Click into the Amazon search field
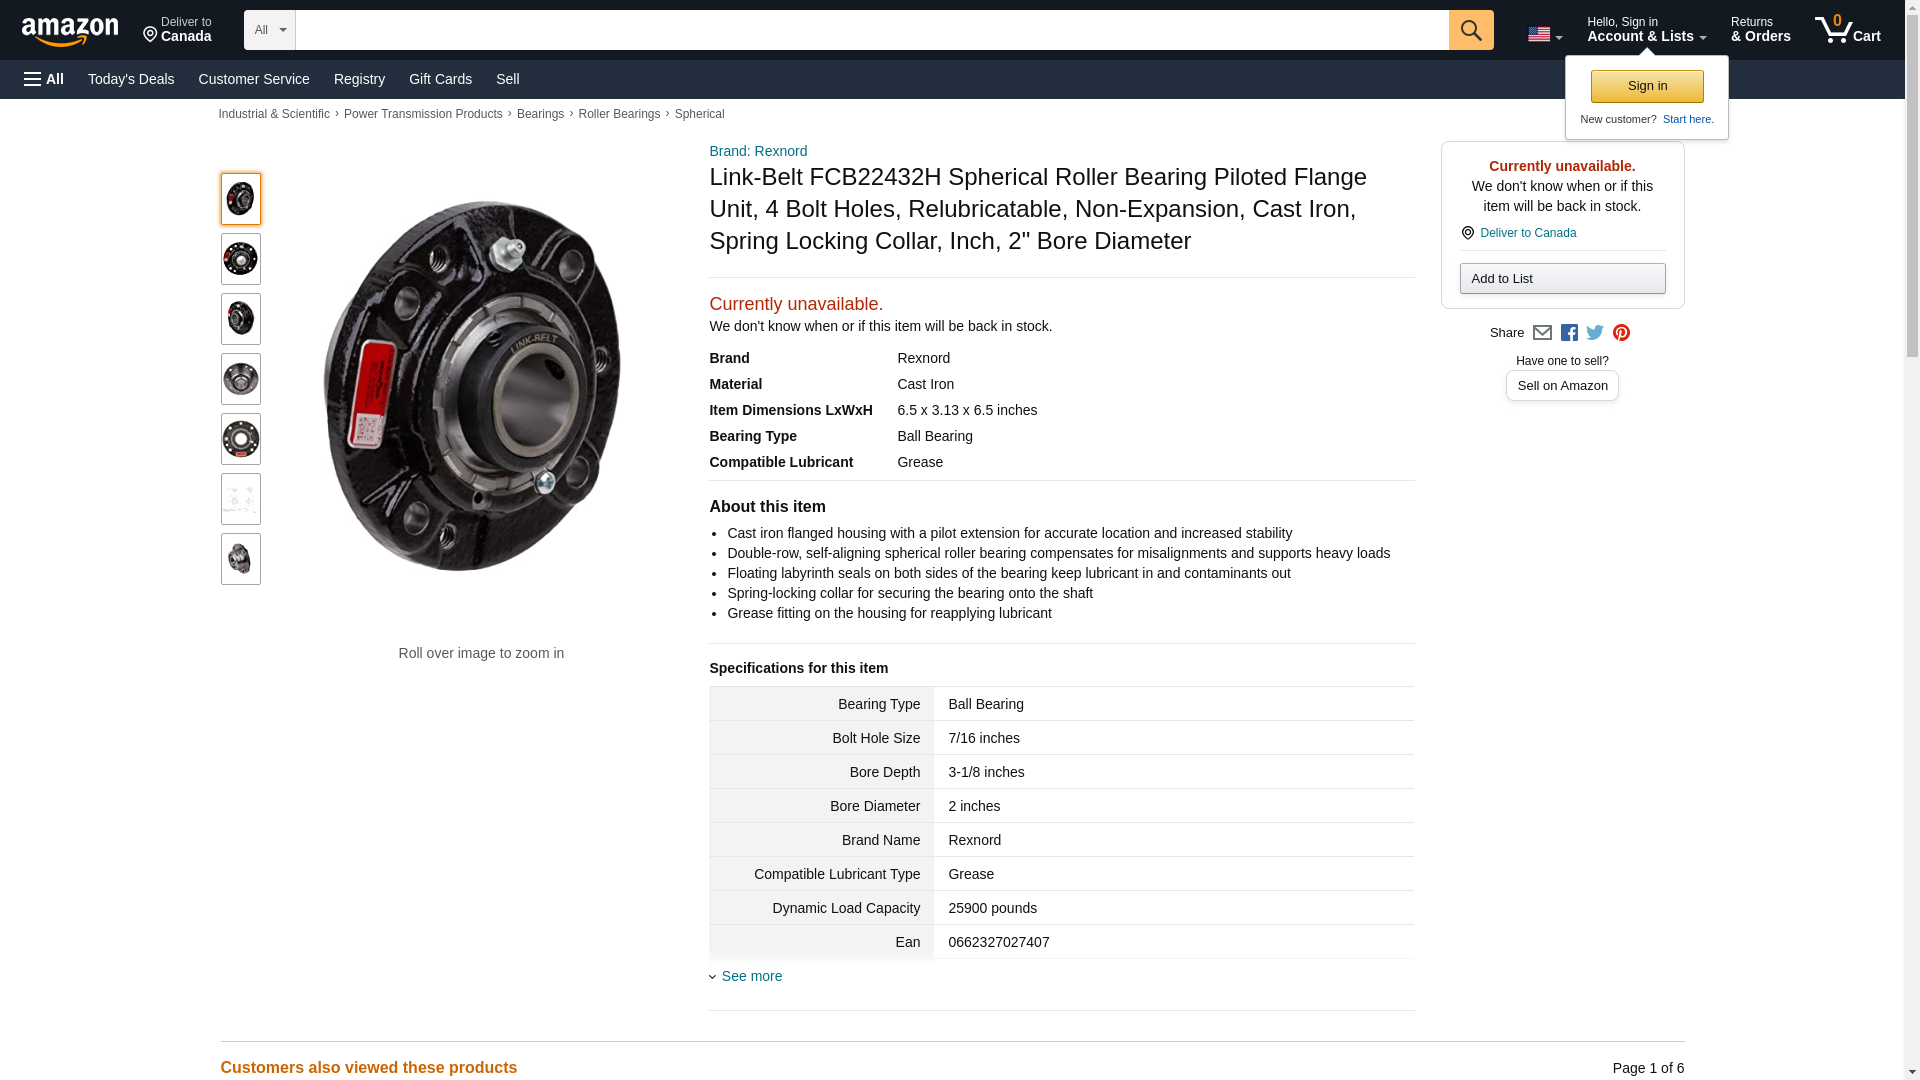1920x1080 pixels. [x=871, y=30]
